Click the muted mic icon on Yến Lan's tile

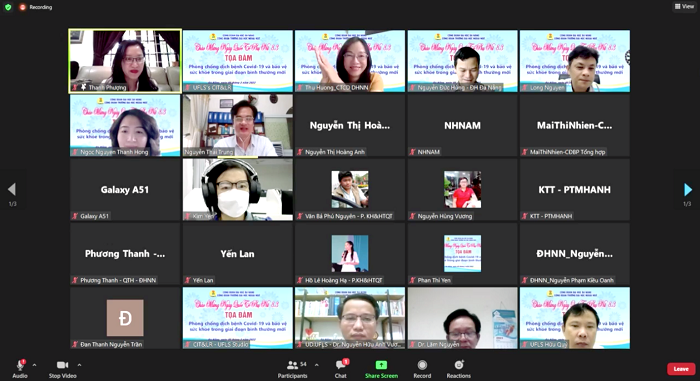[x=188, y=281]
